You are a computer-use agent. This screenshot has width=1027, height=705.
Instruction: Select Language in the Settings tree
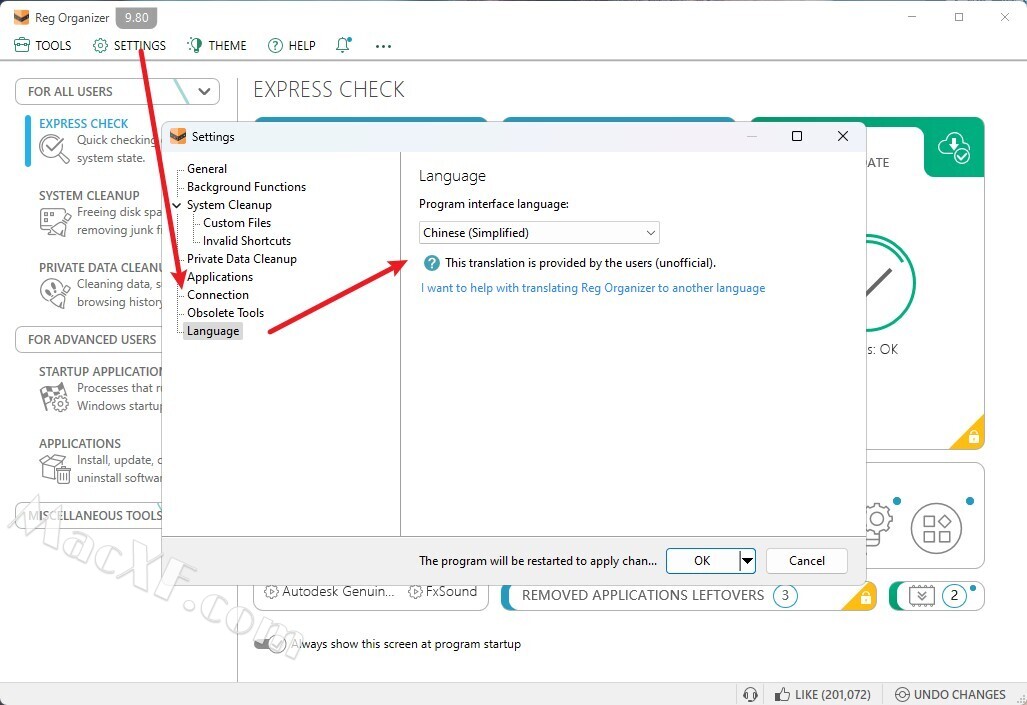point(213,331)
